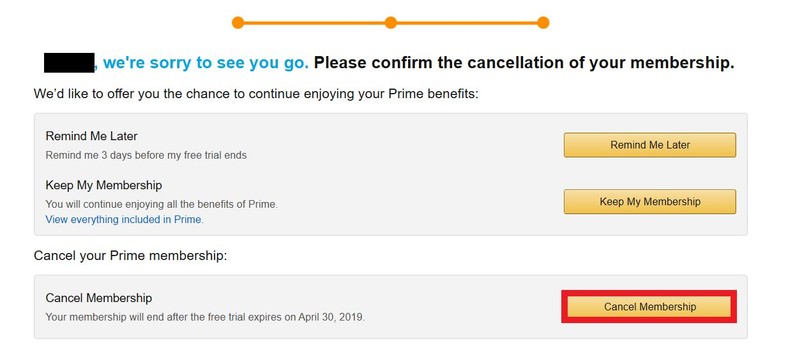Click progress line between middle and last dots
Image resolution: width=788 pixels, height=362 pixels.
point(467,23)
